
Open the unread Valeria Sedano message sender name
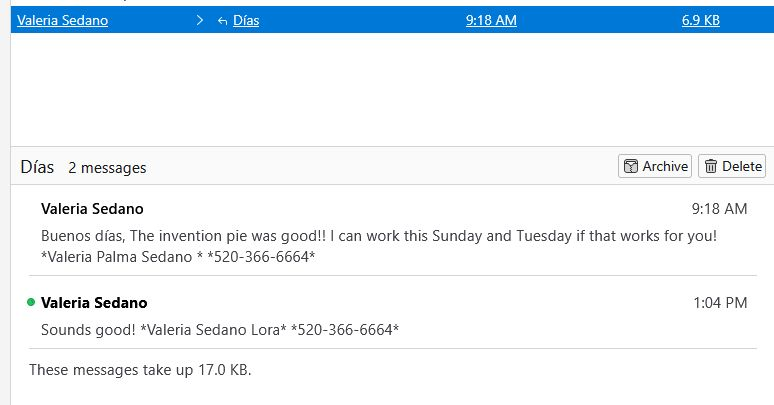click(x=94, y=302)
